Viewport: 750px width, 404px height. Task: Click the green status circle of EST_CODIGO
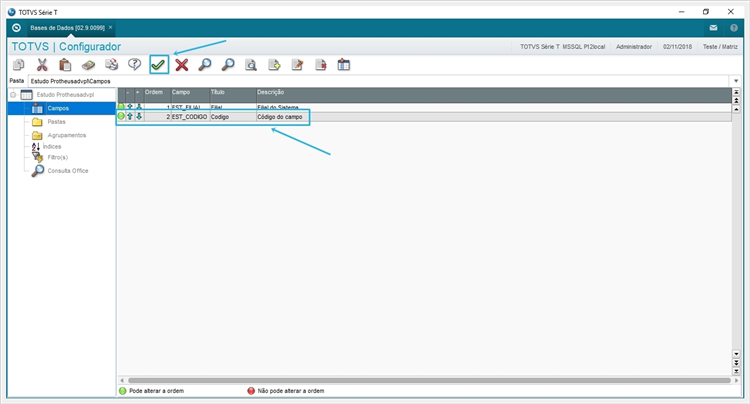[121, 116]
